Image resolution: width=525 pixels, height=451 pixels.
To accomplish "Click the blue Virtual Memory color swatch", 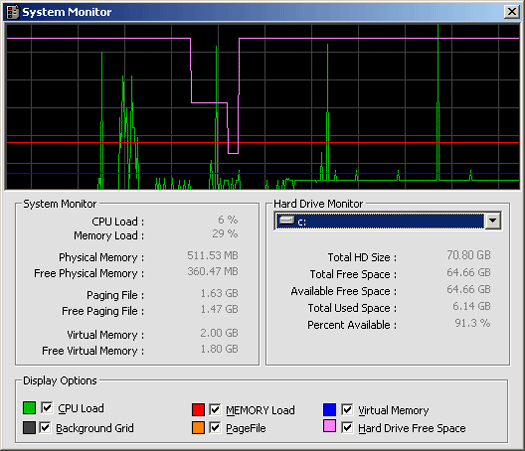I will pyautogui.click(x=329, y=409).
